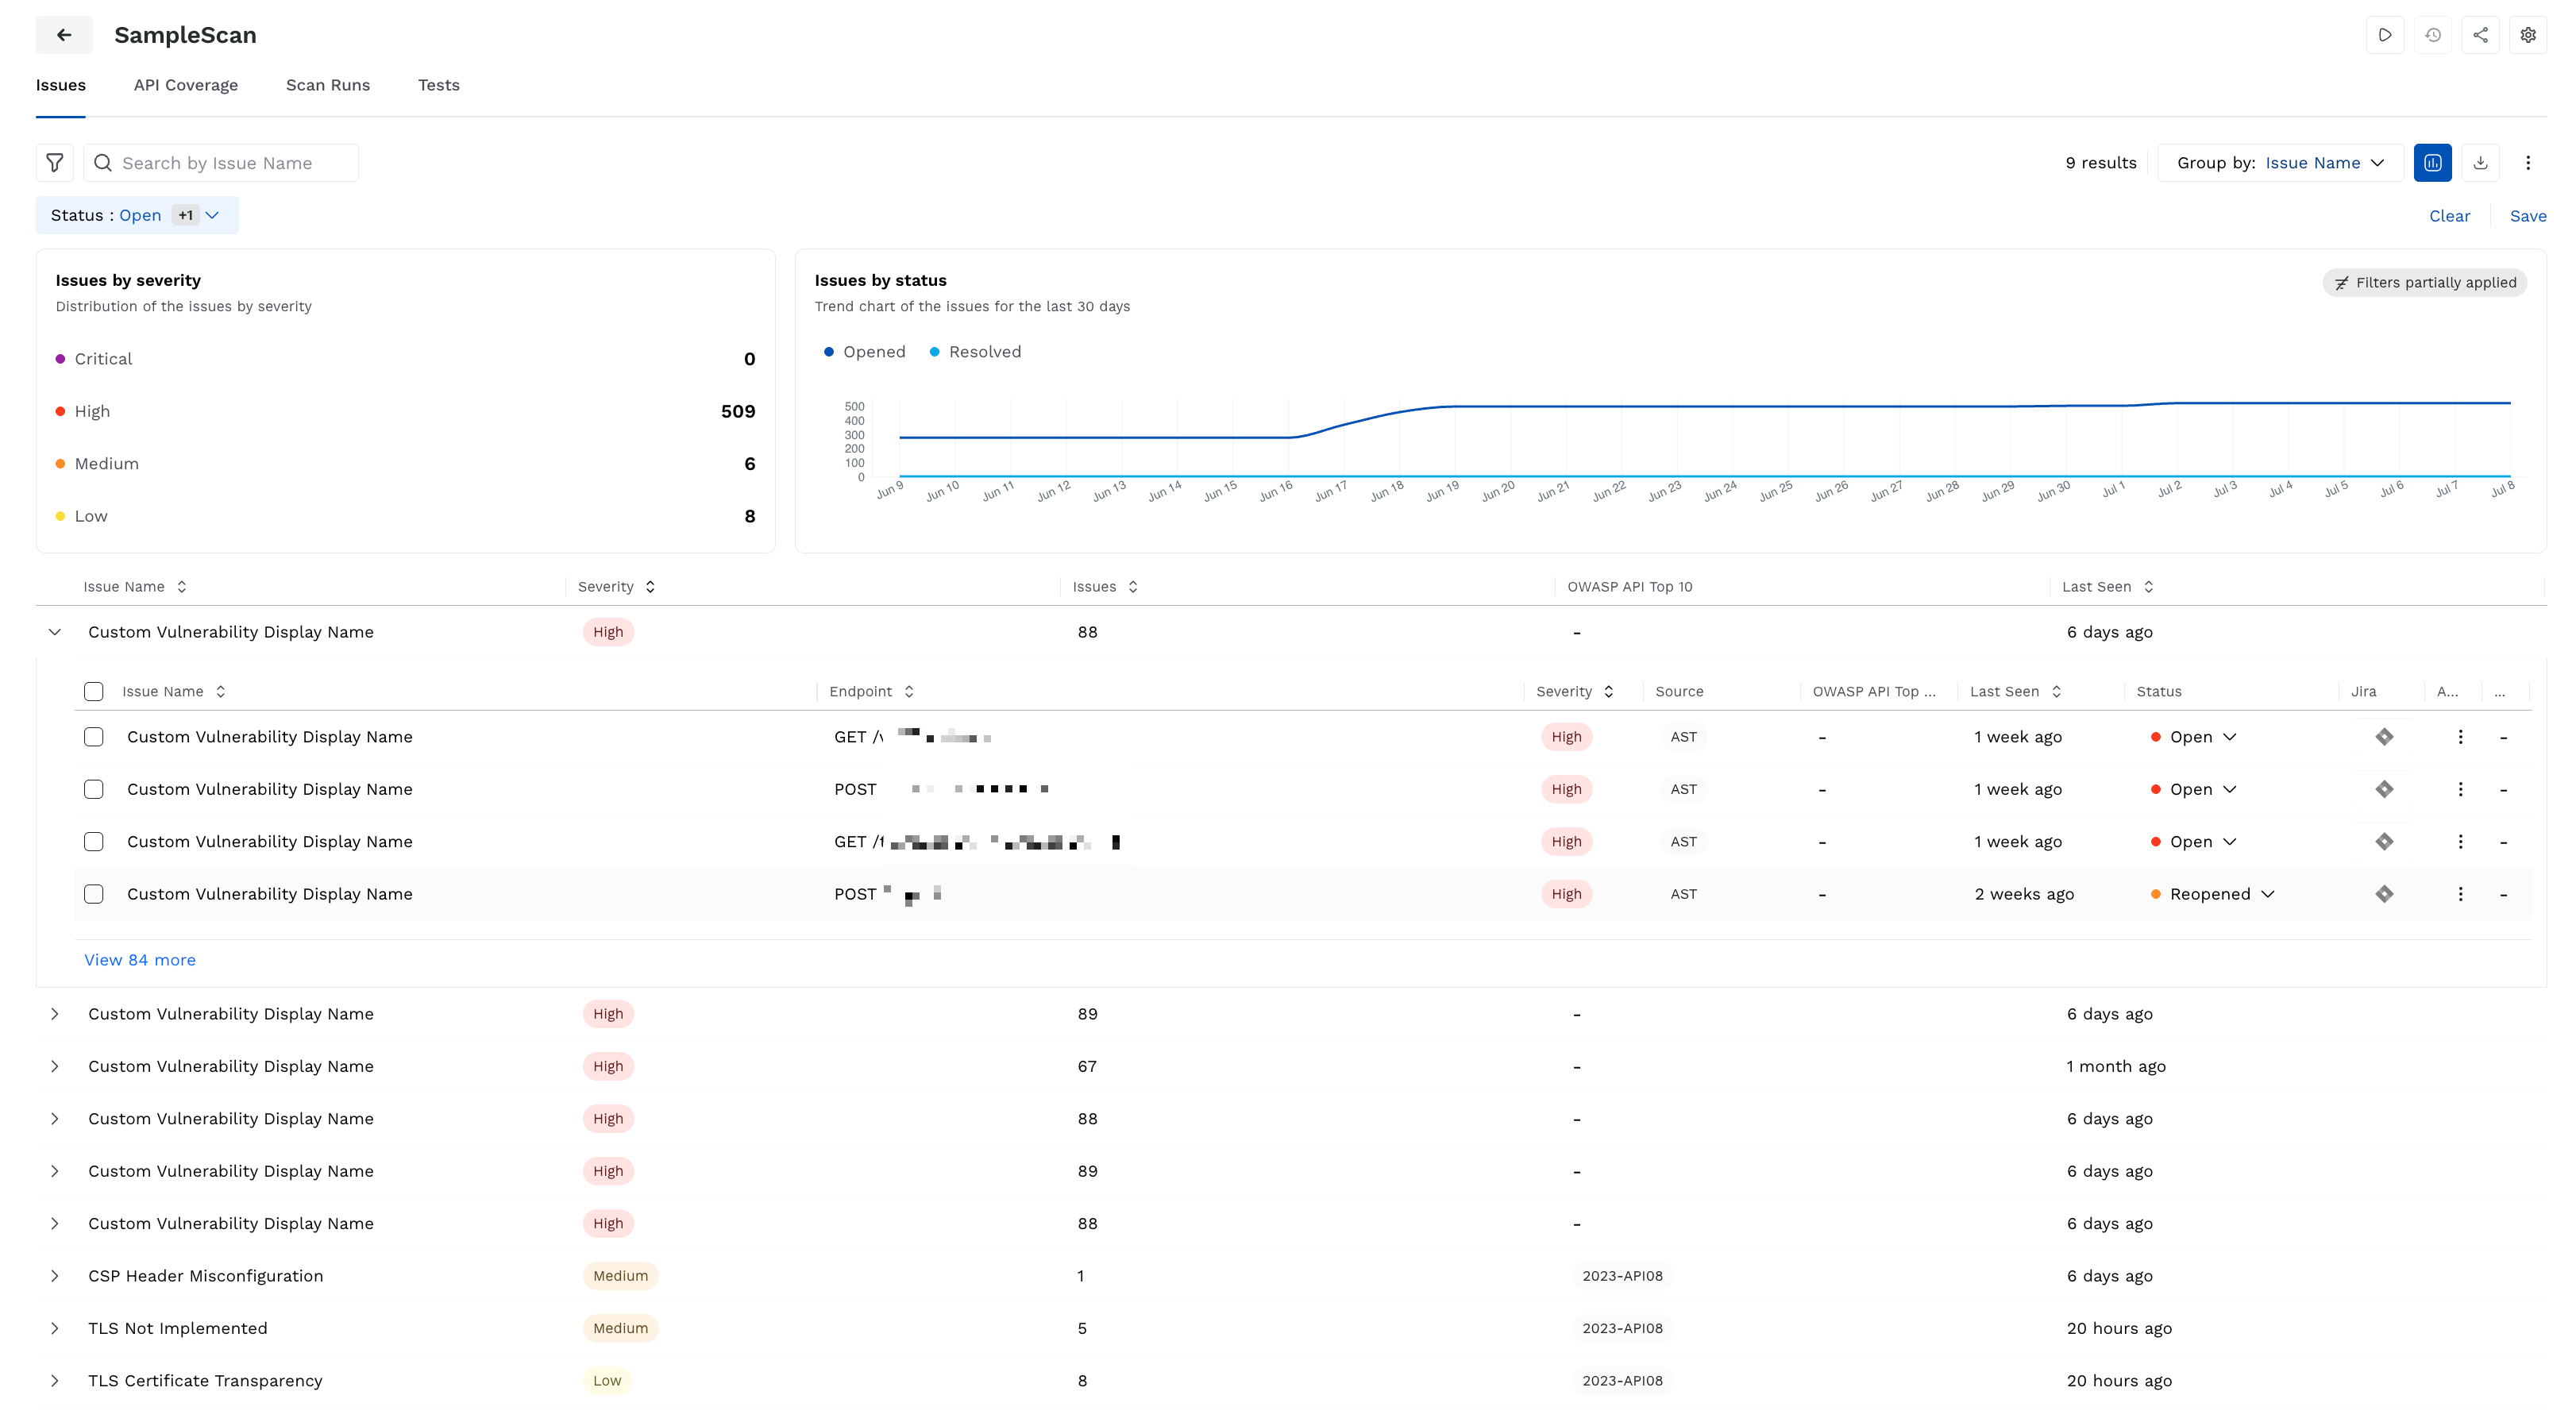Clear the applied filters
2576x1426 pixels.
(2450, 216)
